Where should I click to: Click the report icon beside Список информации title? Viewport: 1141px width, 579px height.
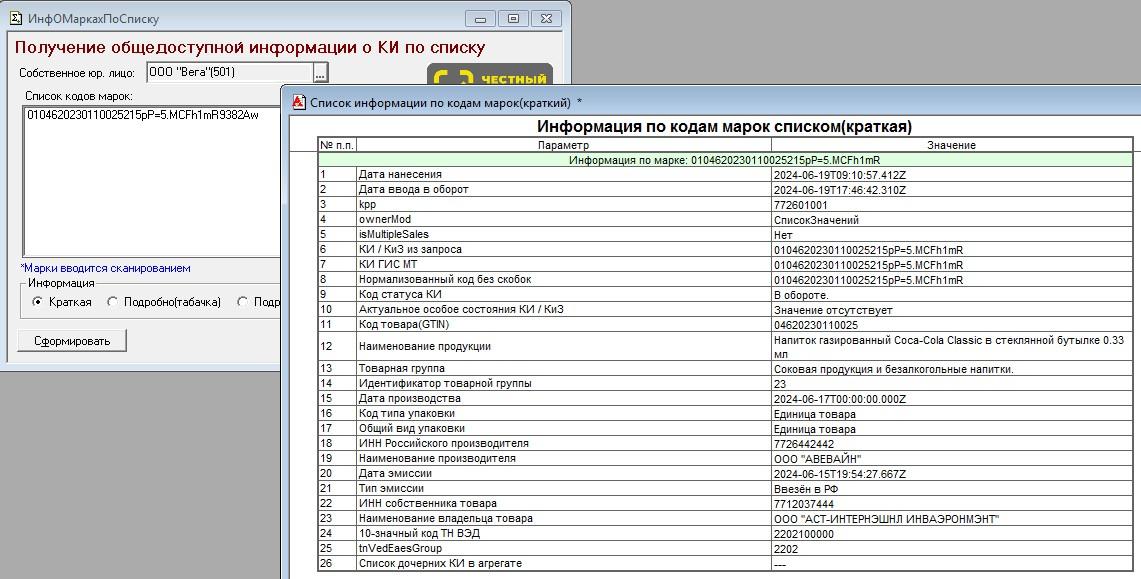tap(298, 102)
